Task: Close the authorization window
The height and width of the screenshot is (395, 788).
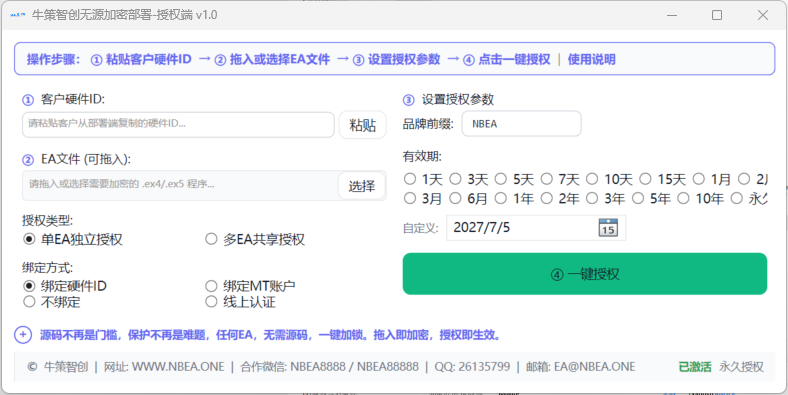Action: 762,15
